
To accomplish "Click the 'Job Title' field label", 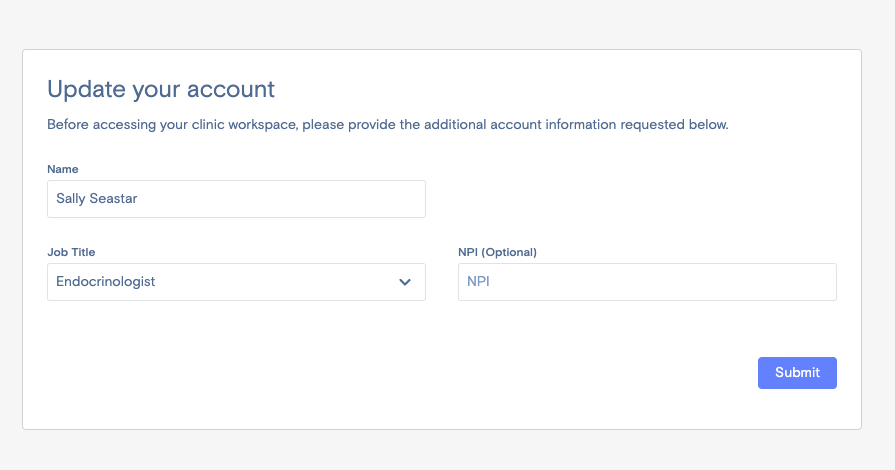I will (x=71, y=252).
